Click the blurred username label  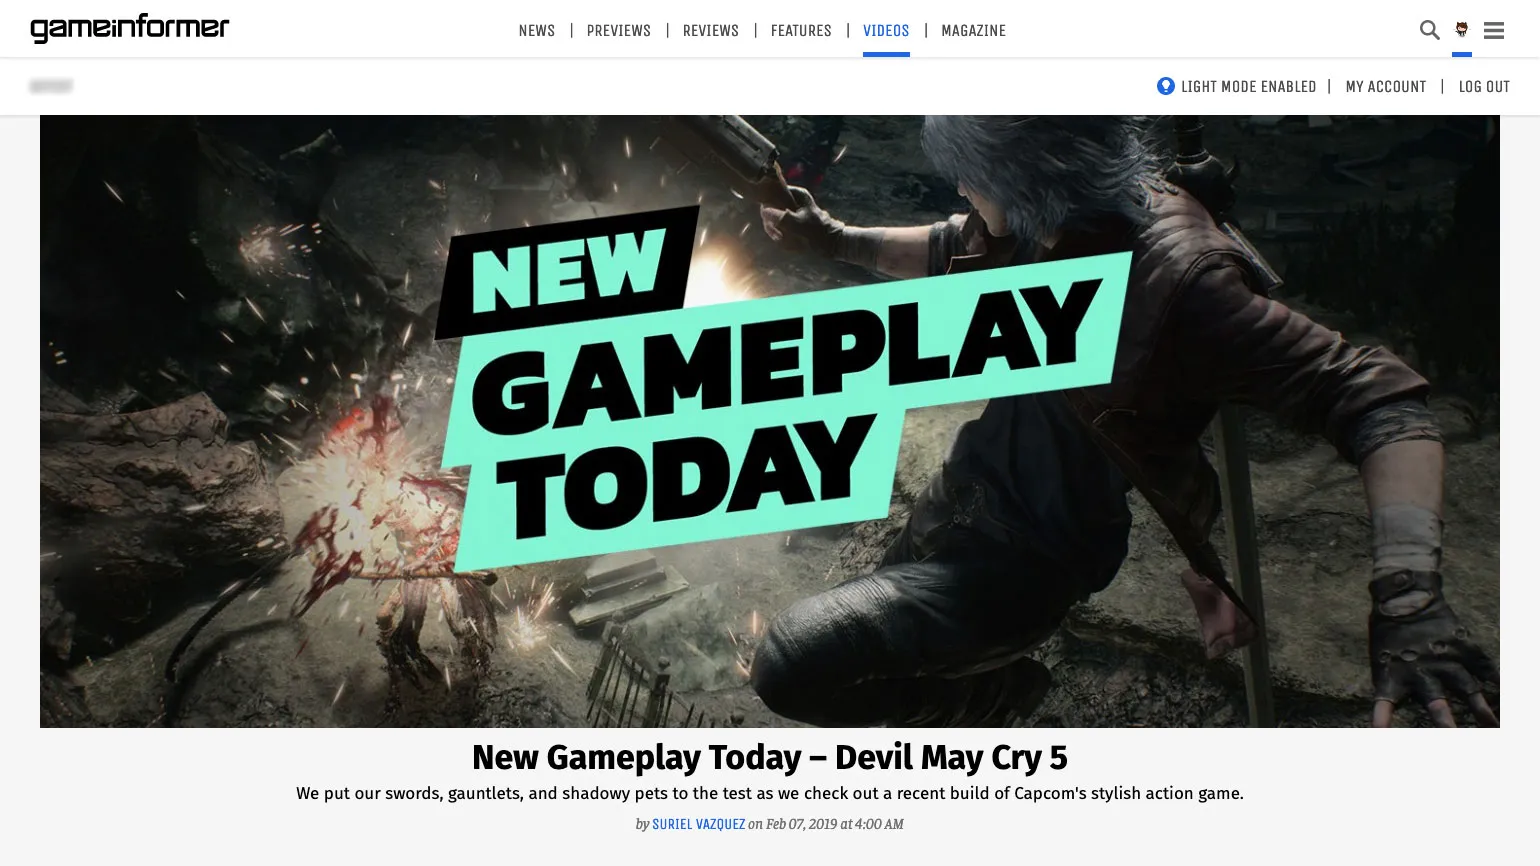coord(51,86)
